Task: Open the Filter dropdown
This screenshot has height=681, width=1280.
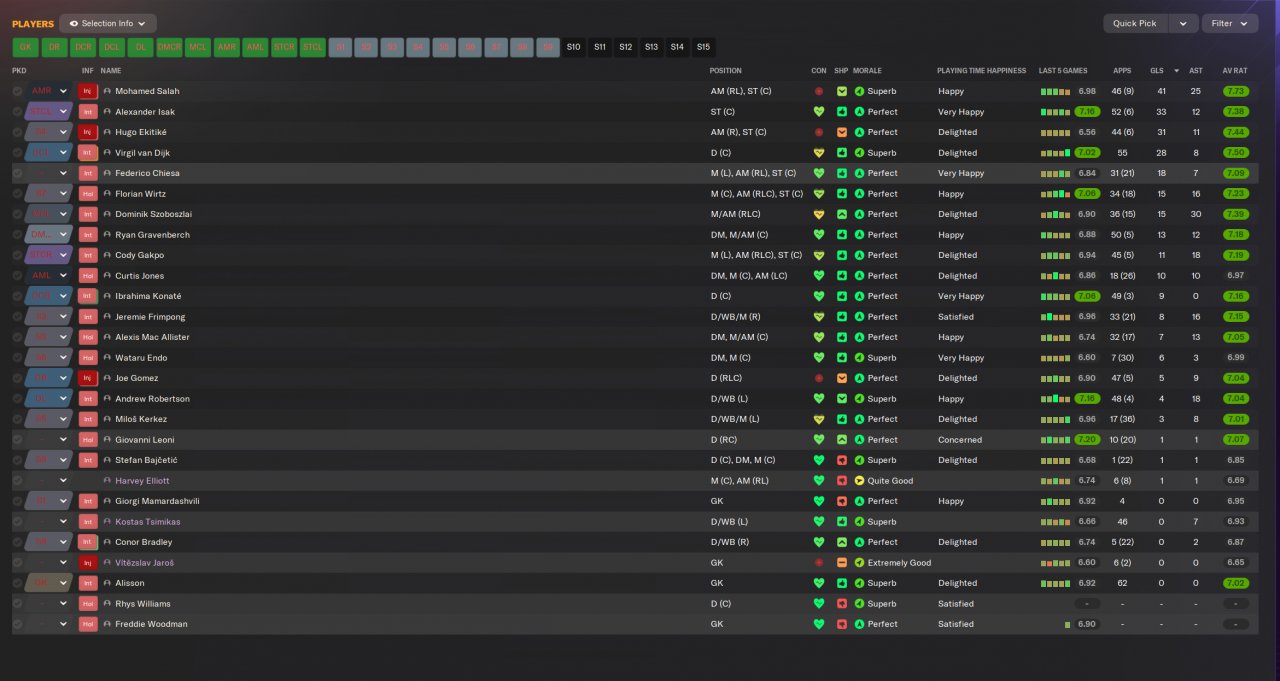Action: coord(1230,23)
